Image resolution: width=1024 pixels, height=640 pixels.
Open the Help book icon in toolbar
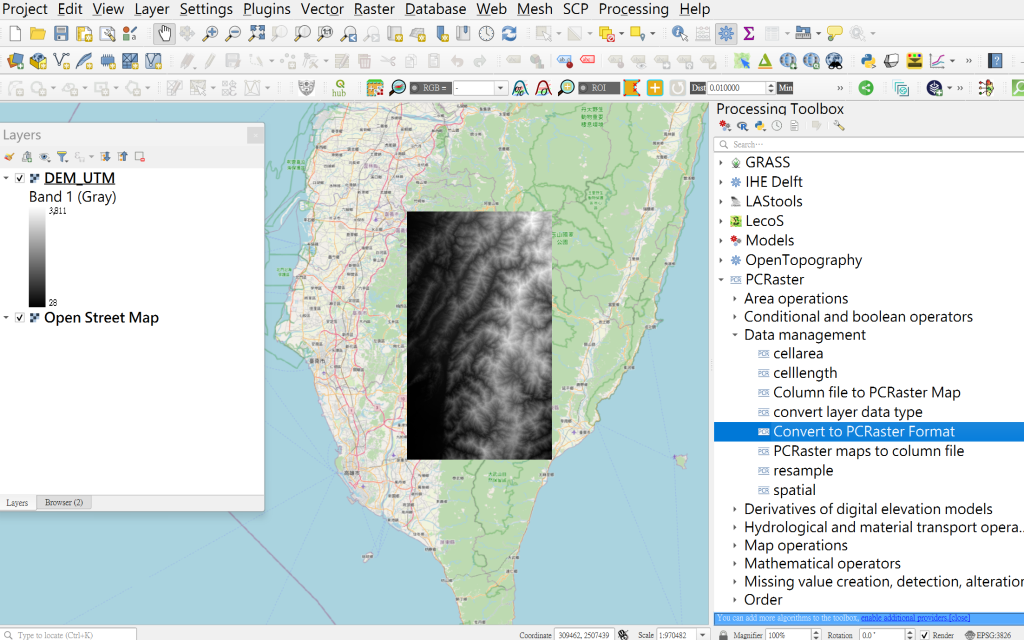pos(995,61)
